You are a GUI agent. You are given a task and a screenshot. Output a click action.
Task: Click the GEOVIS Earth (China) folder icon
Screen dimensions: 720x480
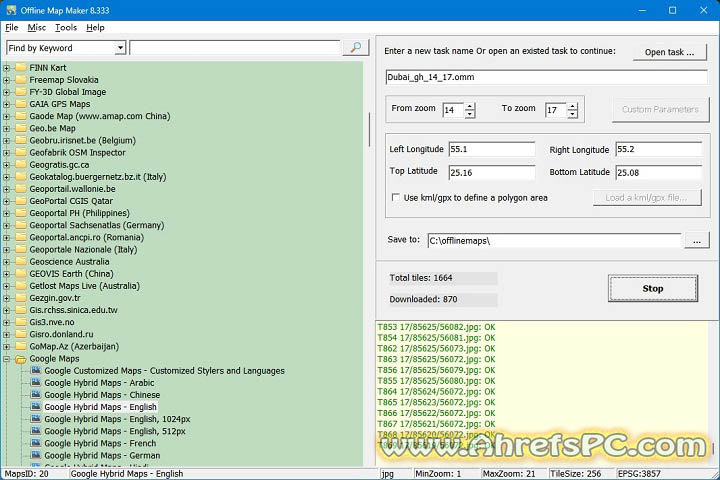coord(21,274)
